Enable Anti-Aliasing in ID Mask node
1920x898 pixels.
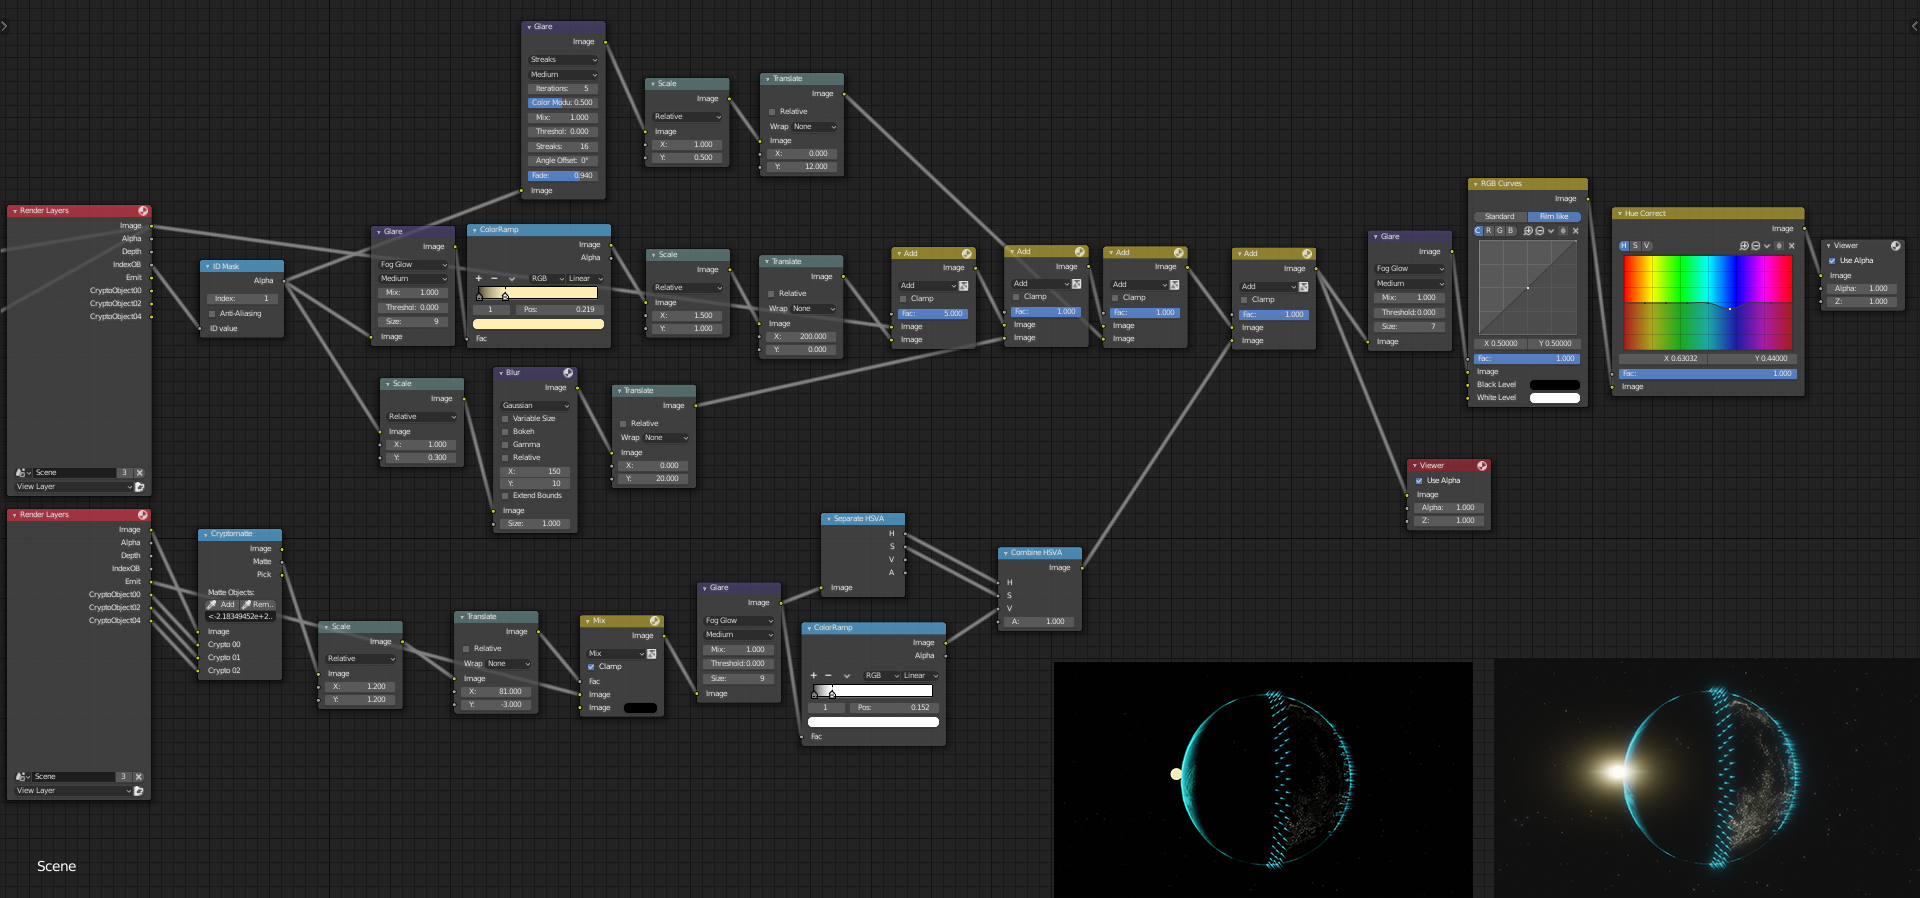coord(212,314)
